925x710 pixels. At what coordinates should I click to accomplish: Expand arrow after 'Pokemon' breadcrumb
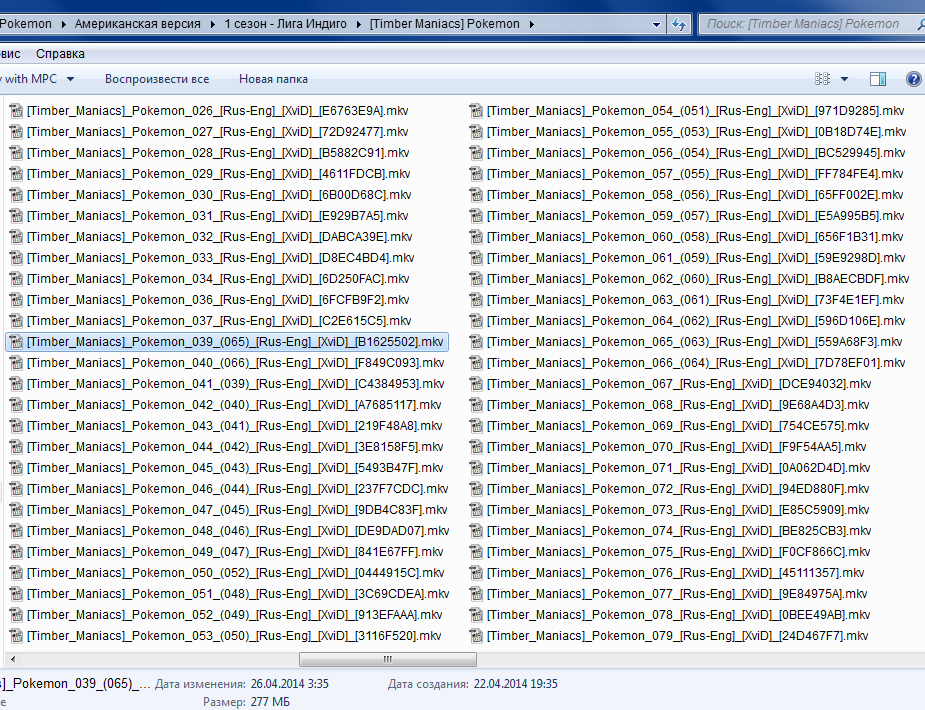point(63,25)
